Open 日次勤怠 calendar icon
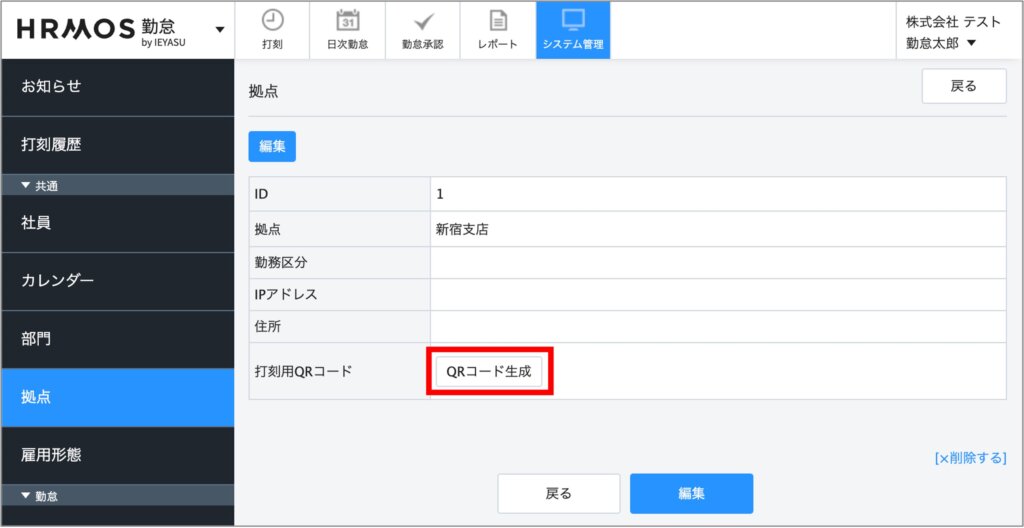 pos(347,30)
